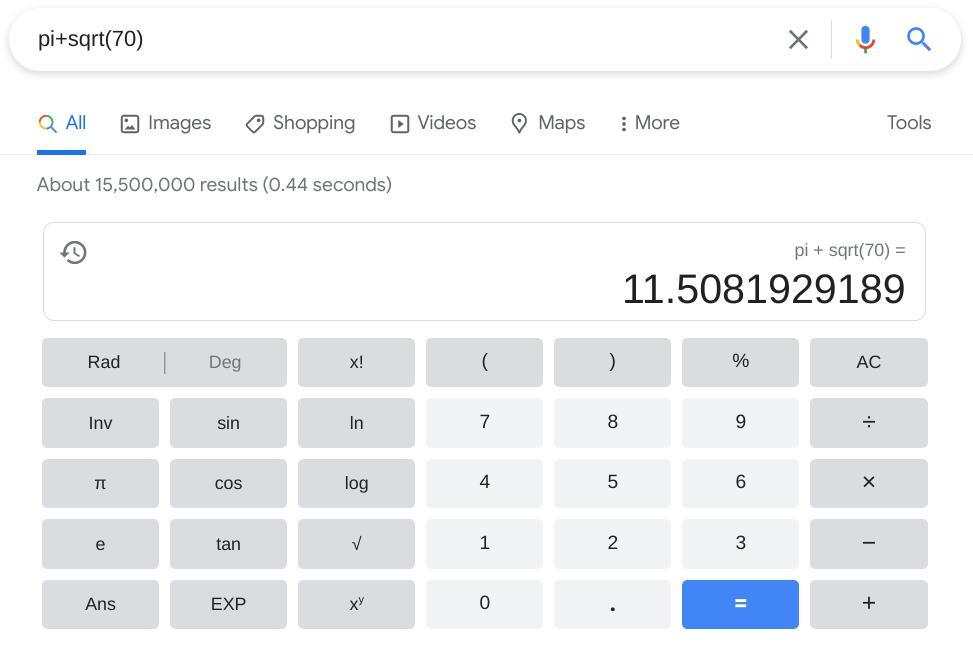Click the blue magnifier search icon
Screen dimensions: 973x651
[x=919, y=39]
